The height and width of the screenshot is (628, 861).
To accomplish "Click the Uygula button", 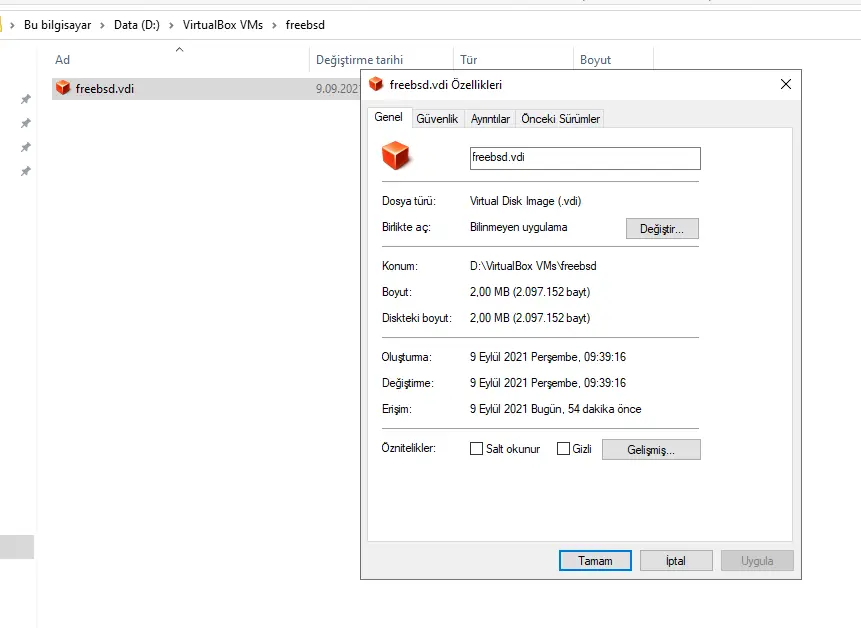I will pos(757,560).
